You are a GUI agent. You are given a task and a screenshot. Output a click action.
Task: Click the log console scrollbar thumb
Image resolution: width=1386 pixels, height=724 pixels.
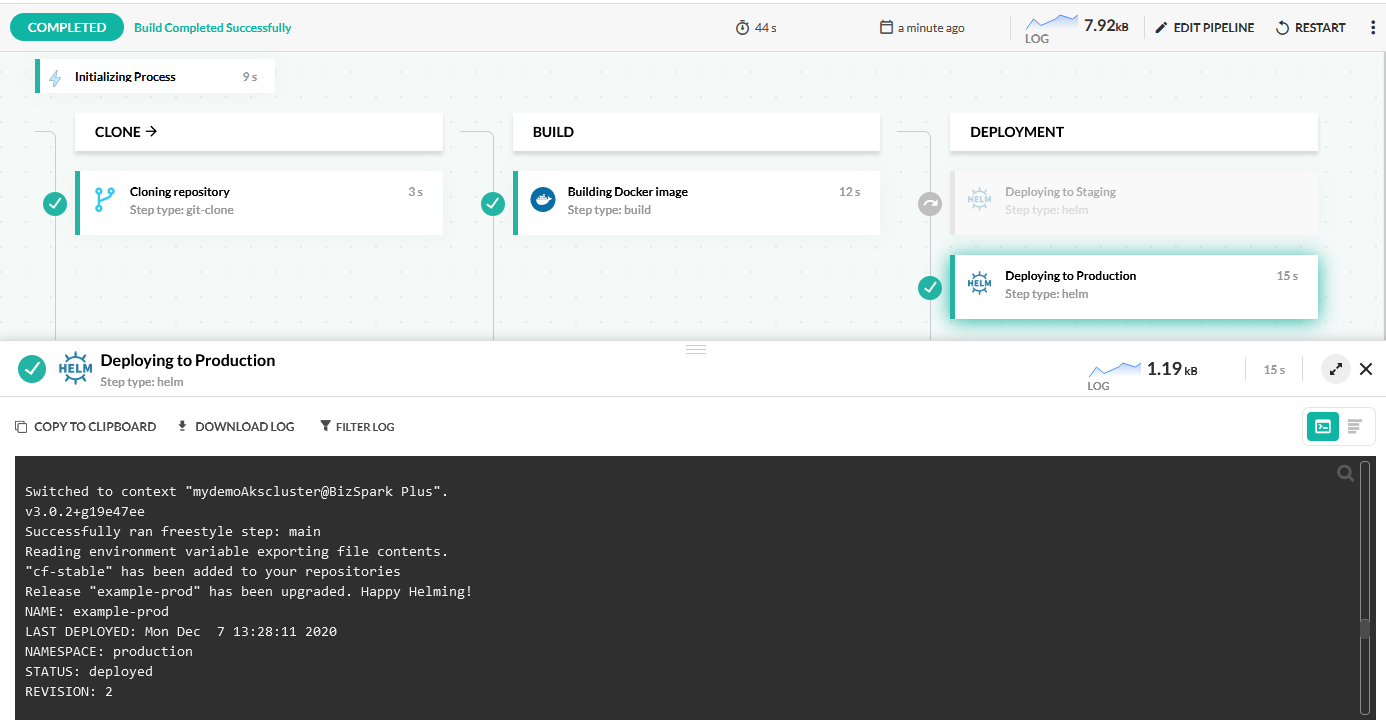[x=1365, y=628]
